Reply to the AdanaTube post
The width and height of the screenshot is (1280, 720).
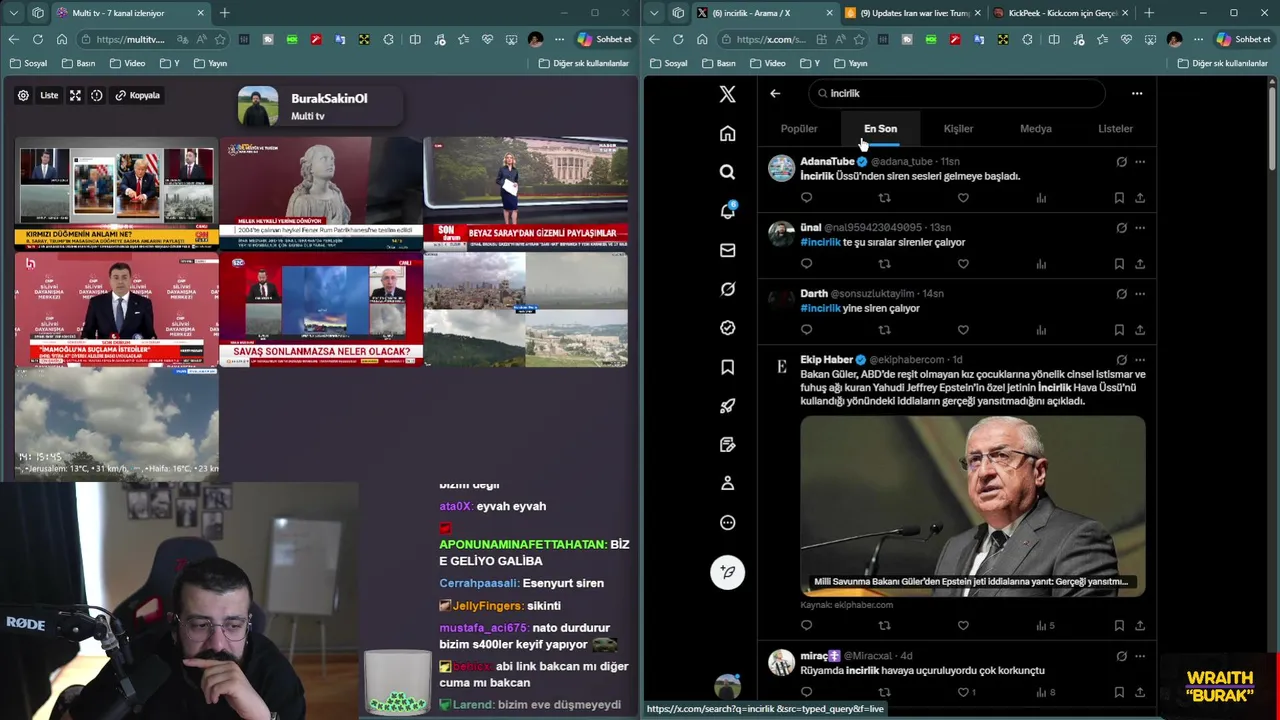coord(807,198)
